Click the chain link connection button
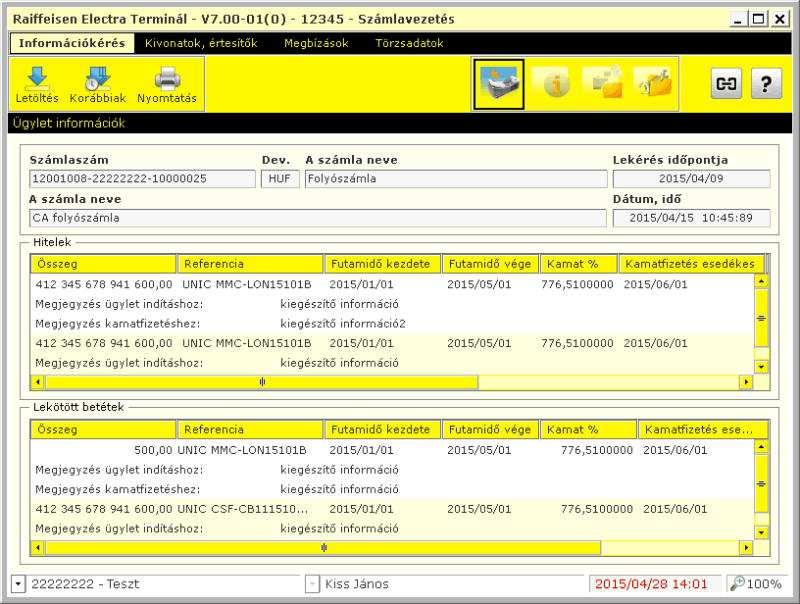The height and width of the screenshot is (604, 800). [x=726, y=84]
